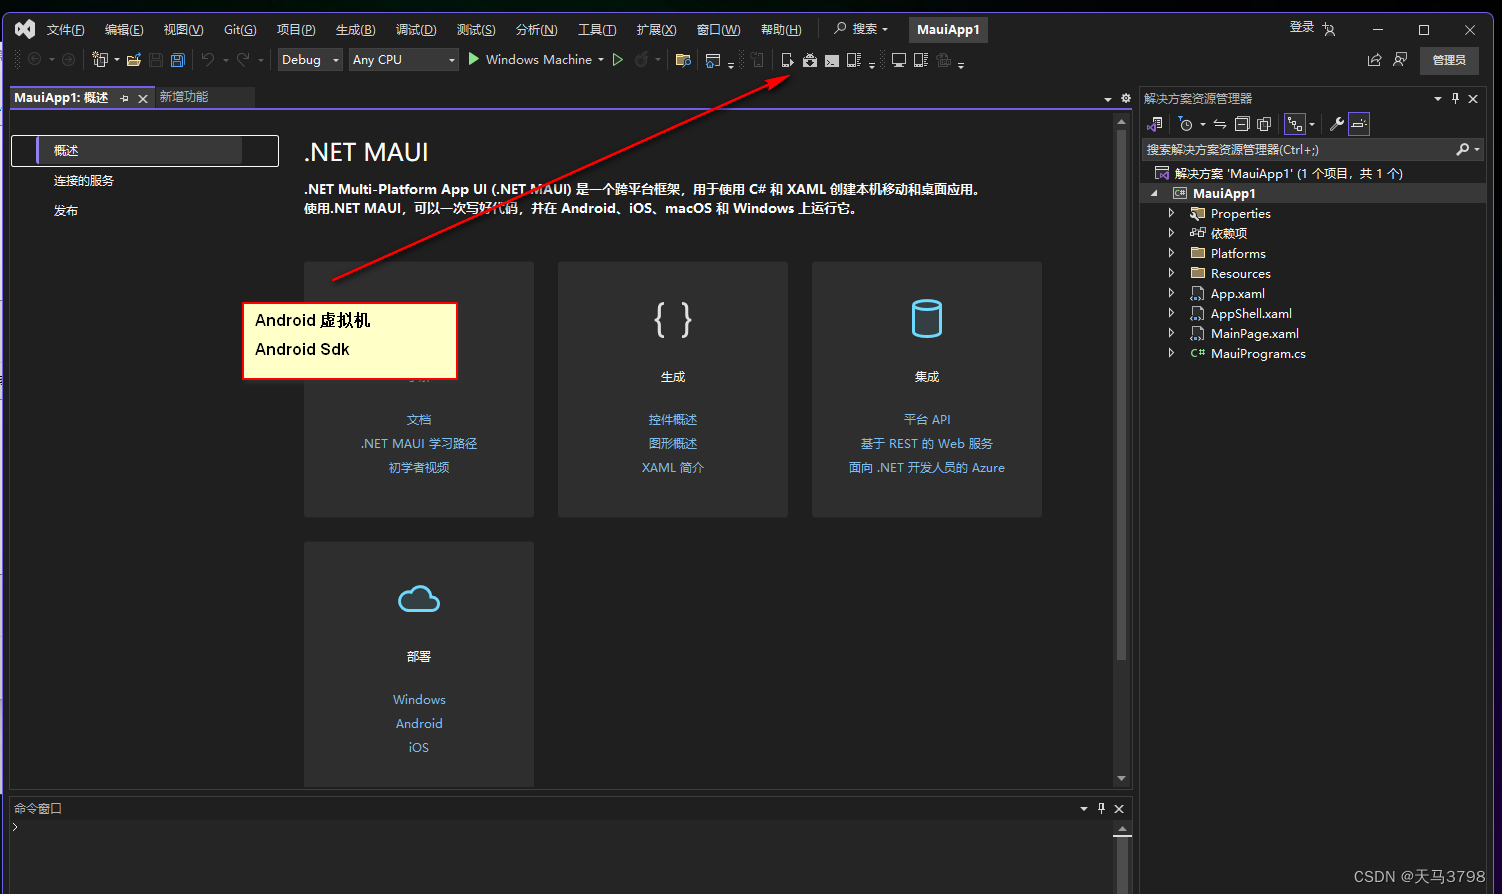
Task: Open the .NET MAUI 学习路径 link
Action: click(x=419, y=444)
